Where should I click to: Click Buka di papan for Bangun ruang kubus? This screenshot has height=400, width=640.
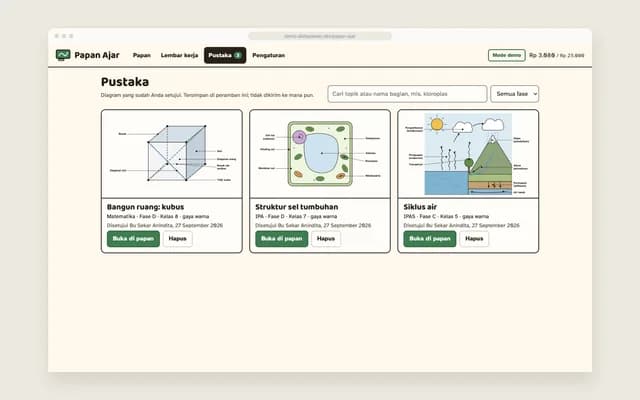pyautogui.click(x=133, y=239)
